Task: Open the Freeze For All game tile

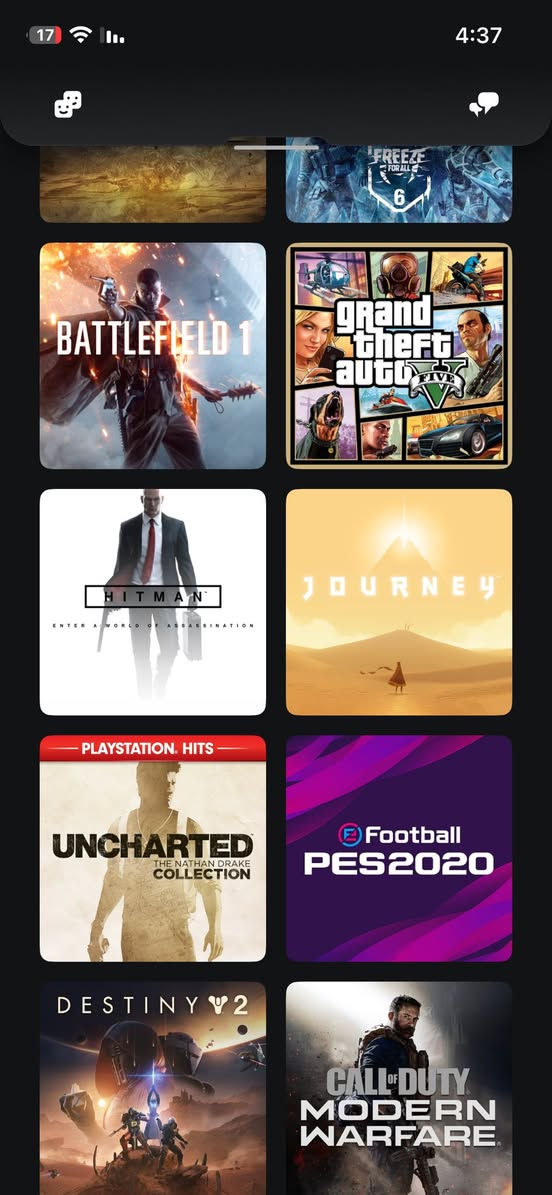Action: click(399, 183)
